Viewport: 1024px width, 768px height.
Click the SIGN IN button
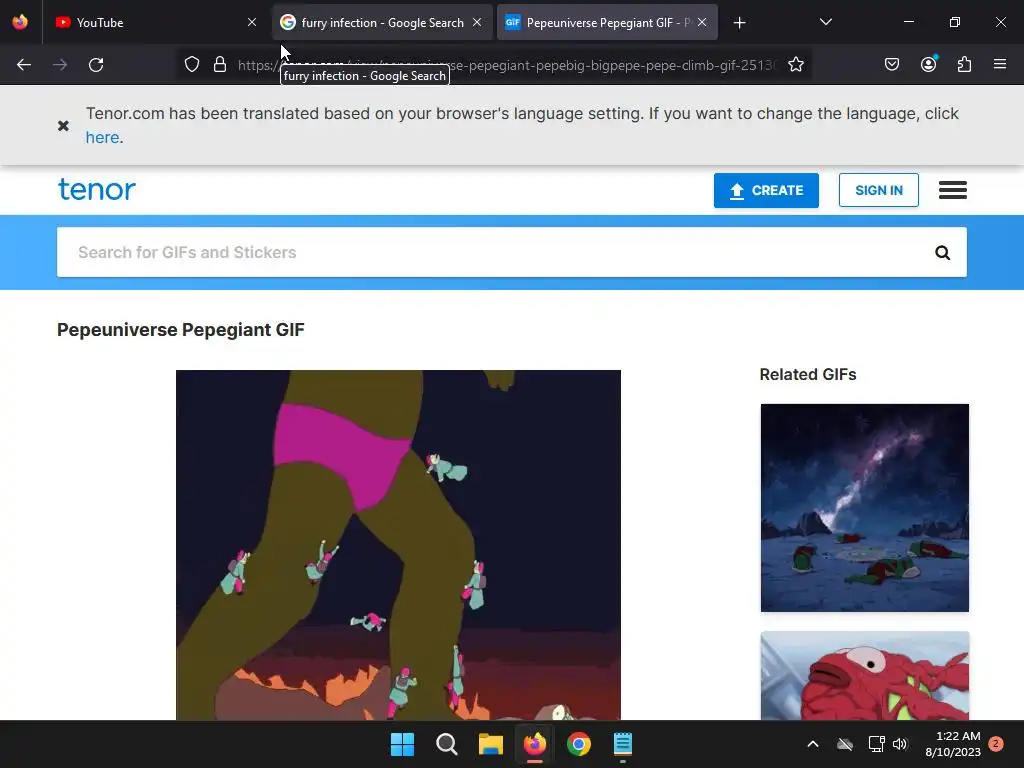point(878,190)
